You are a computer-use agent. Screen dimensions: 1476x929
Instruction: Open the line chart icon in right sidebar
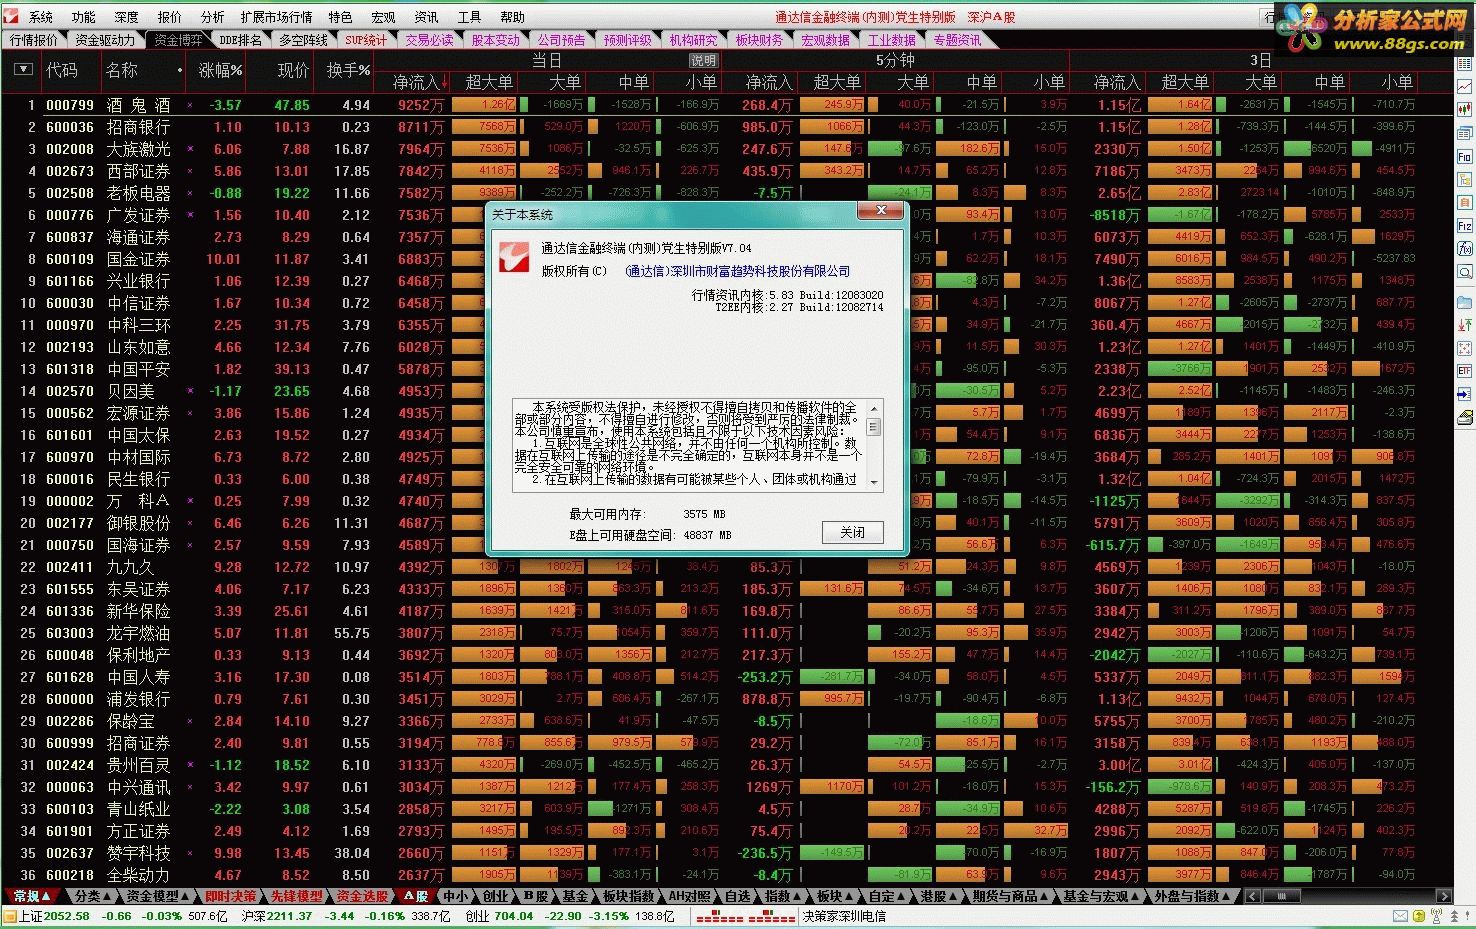(1465, 87)
